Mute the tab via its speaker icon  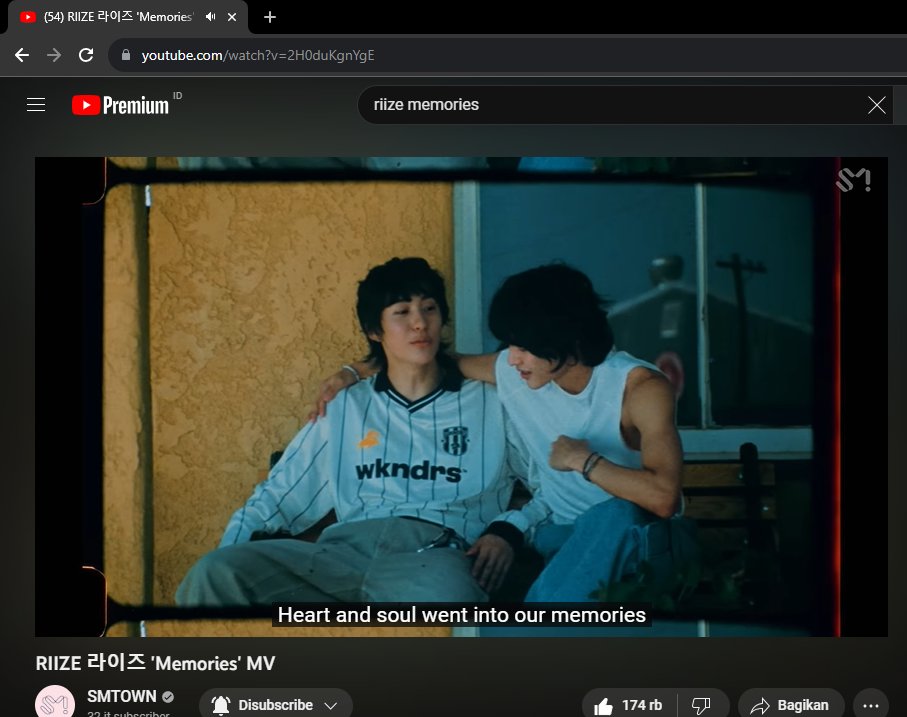tap(208, 16)
